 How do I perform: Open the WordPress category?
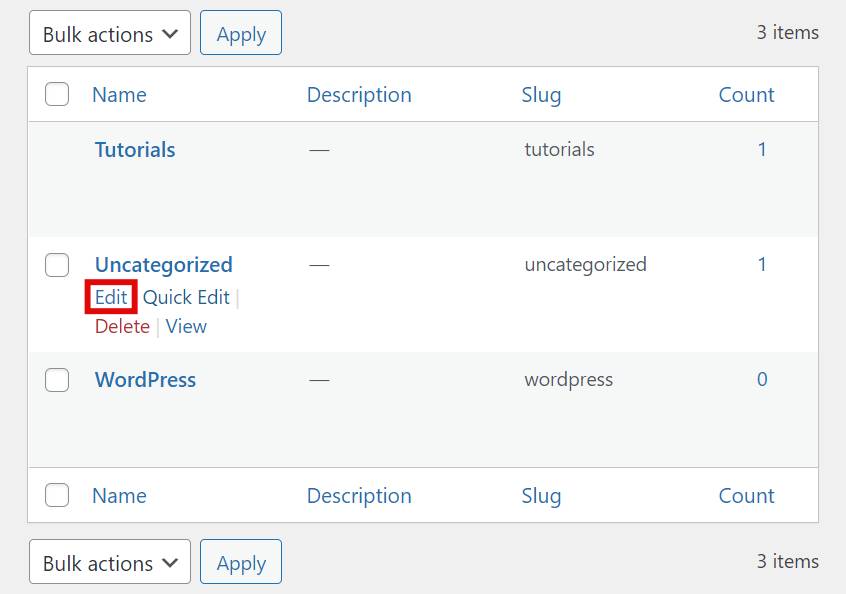coord(145,380)
